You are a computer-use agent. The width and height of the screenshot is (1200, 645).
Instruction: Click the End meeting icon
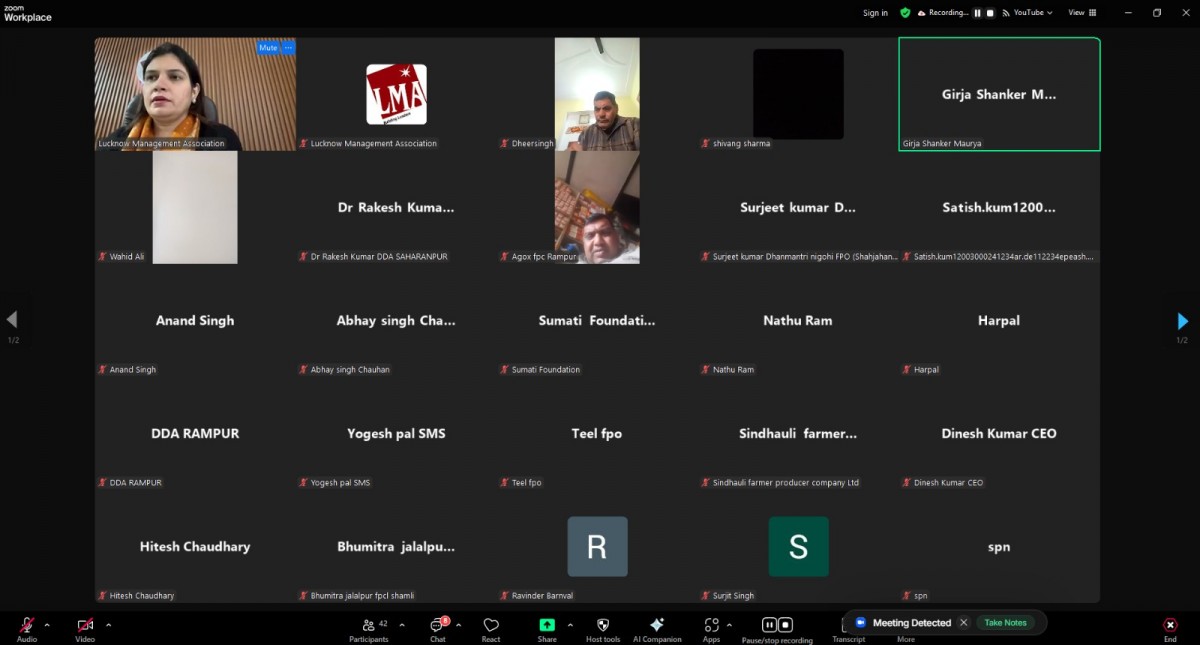click(1170, 625)
